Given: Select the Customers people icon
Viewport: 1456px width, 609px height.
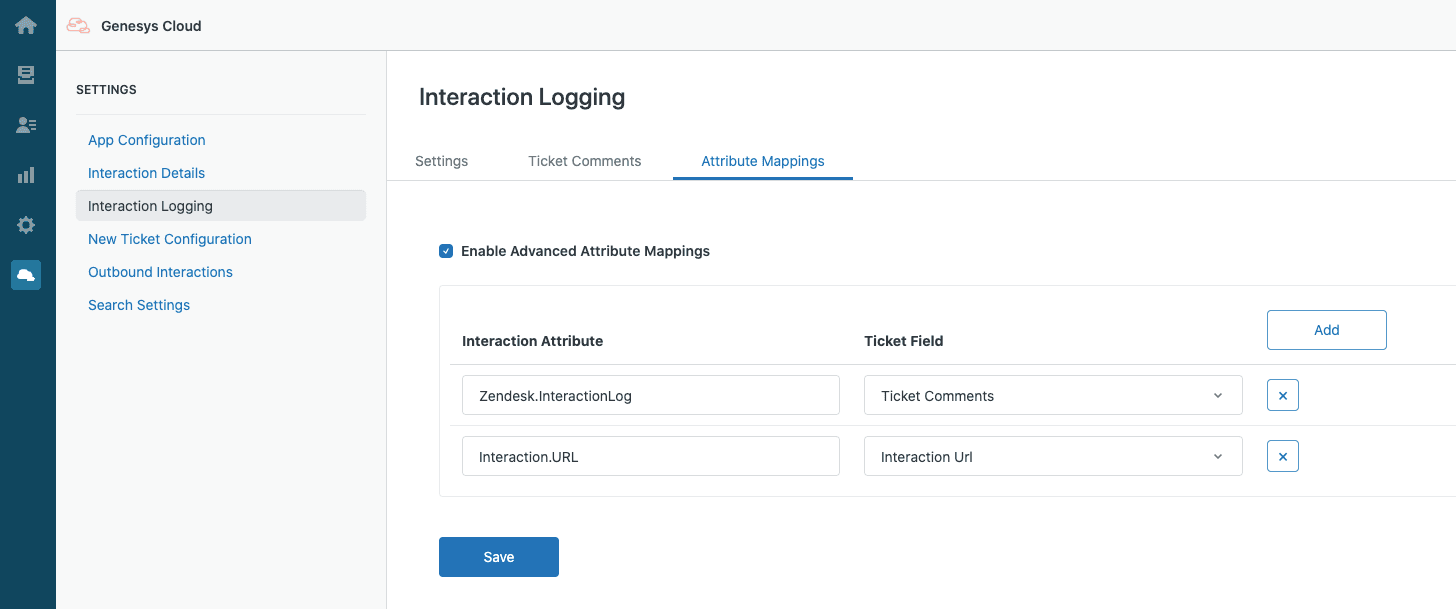Looking at the screenshot, I should pos(25,125).
